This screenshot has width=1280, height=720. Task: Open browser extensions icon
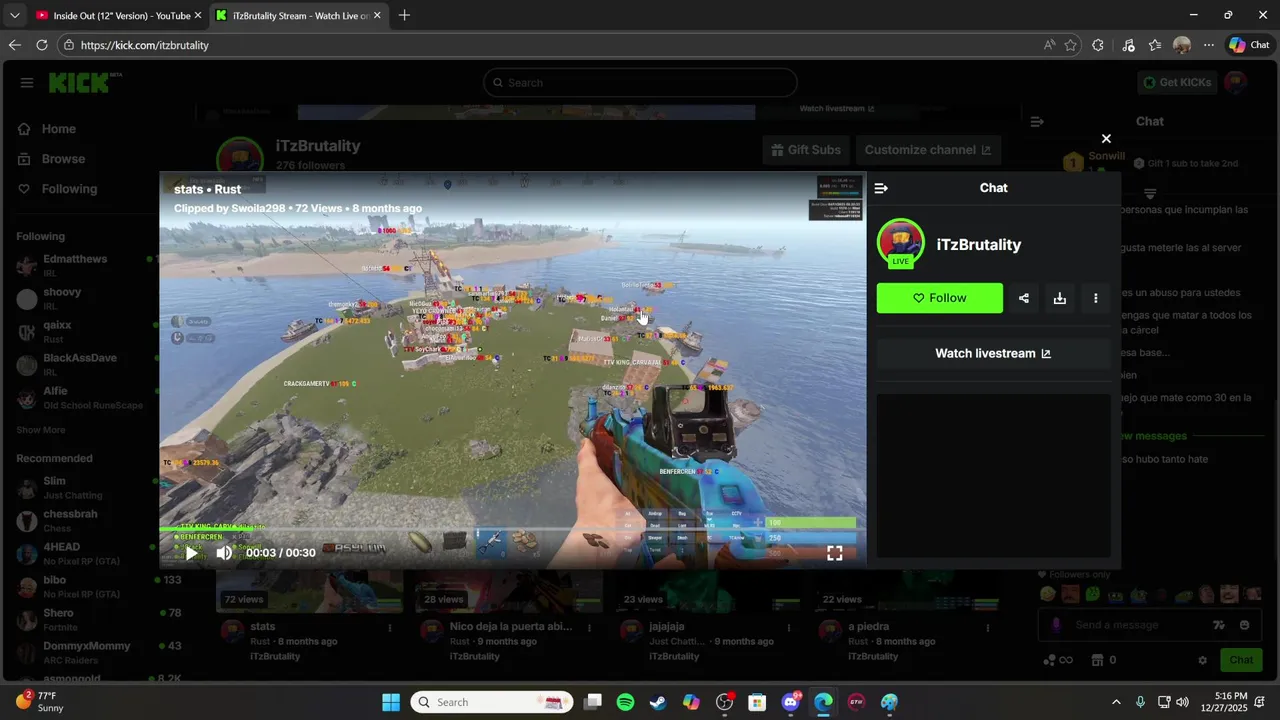tap(1098, 45)
